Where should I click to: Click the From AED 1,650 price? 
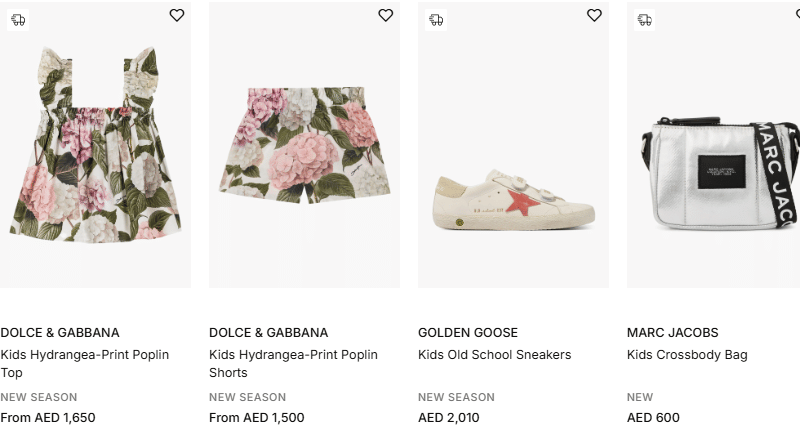coord(48,418)
